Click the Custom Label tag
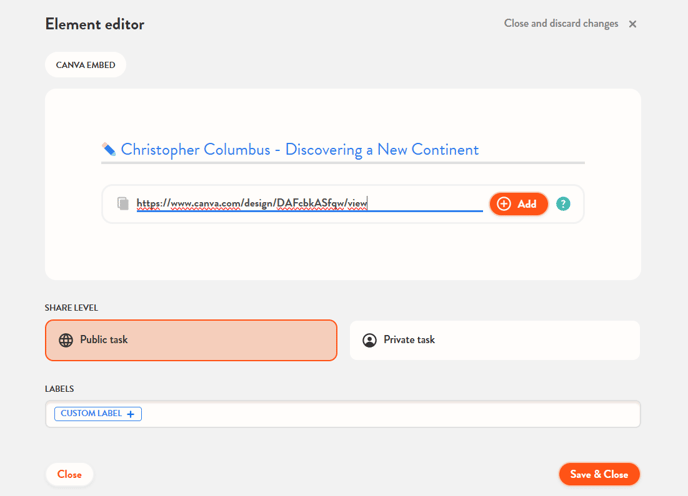688x496 pixels. (91, 414)
